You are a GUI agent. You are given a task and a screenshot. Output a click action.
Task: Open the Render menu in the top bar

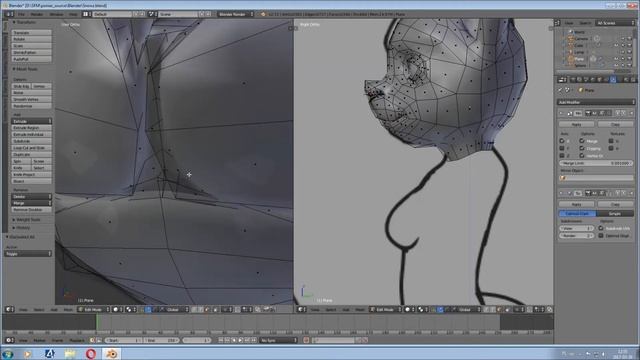pyautogui.click(x=37, y=14)
